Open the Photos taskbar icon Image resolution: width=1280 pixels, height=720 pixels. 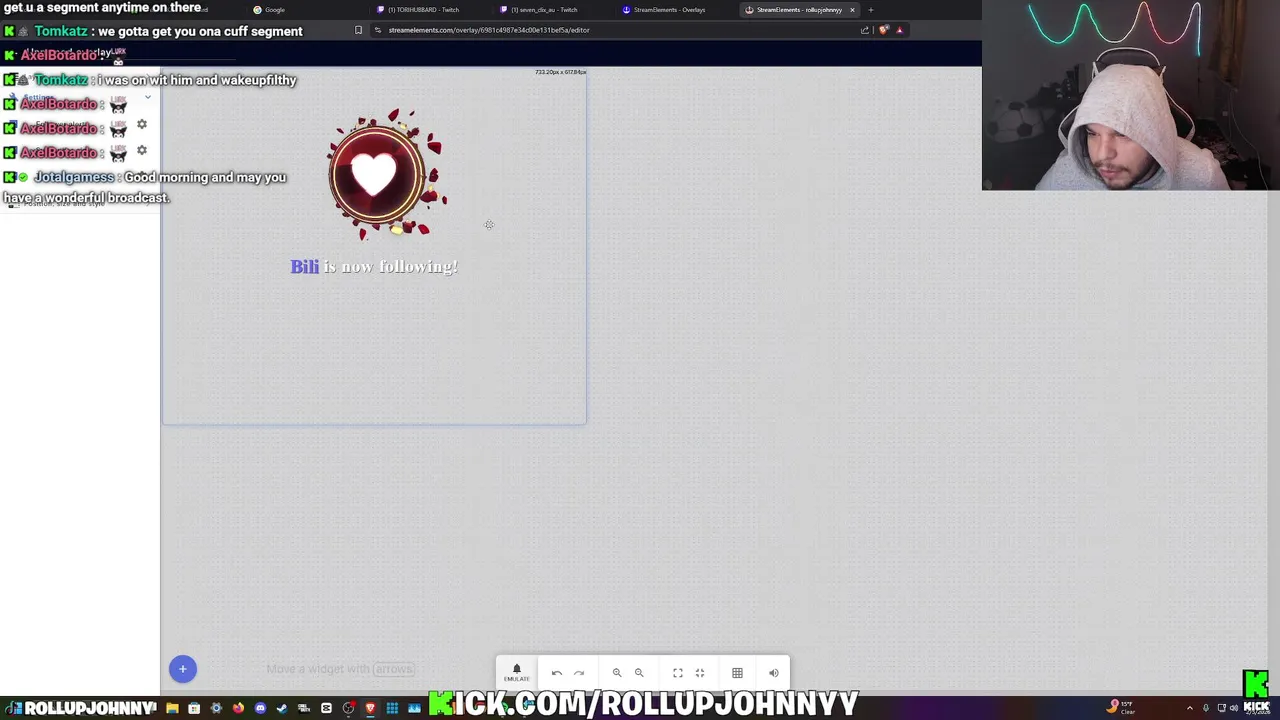coord(414,708)
